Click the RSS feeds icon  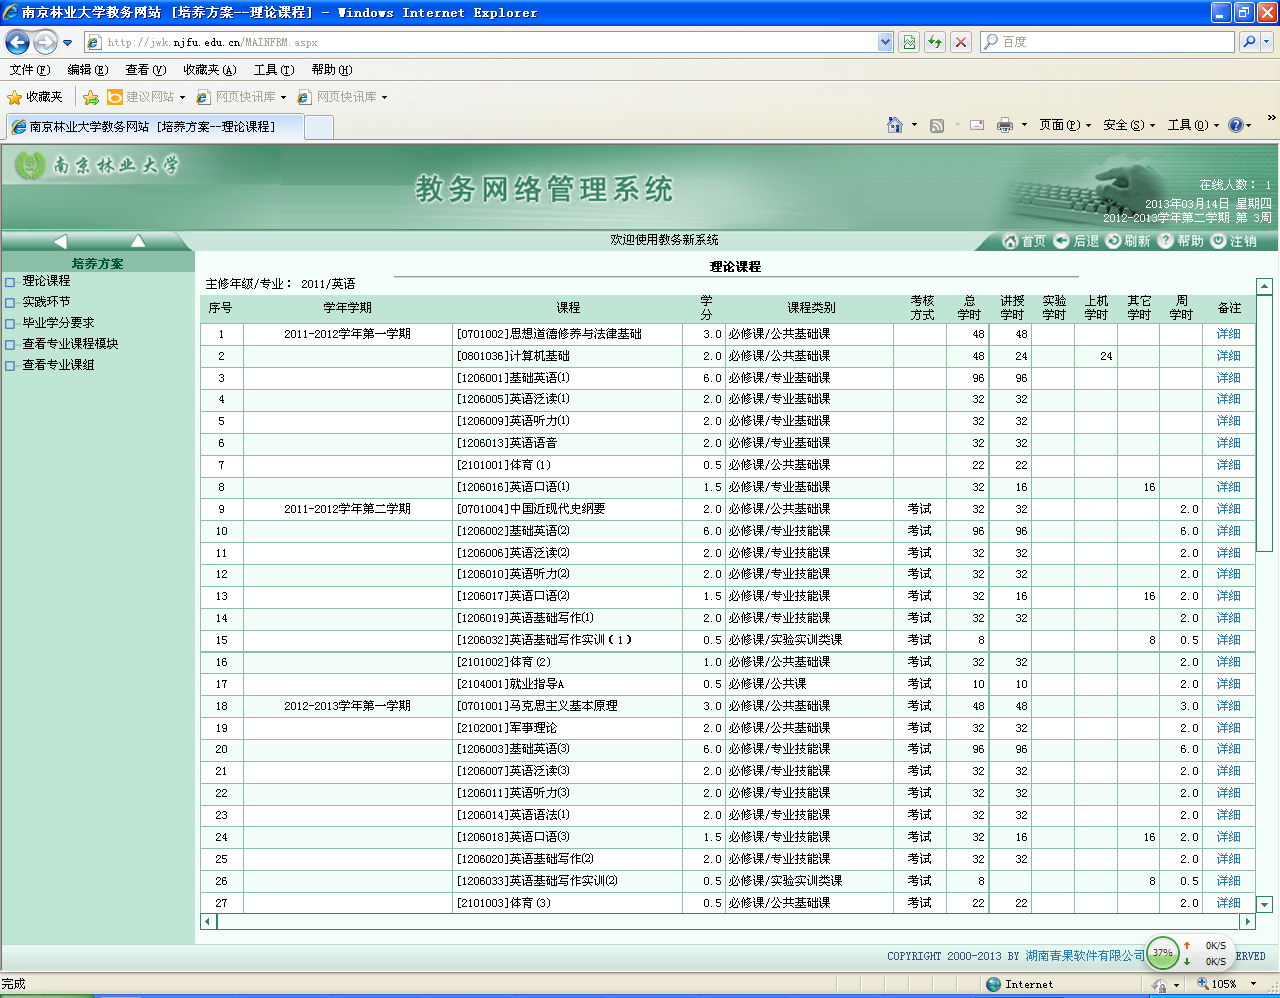(937, 125)
